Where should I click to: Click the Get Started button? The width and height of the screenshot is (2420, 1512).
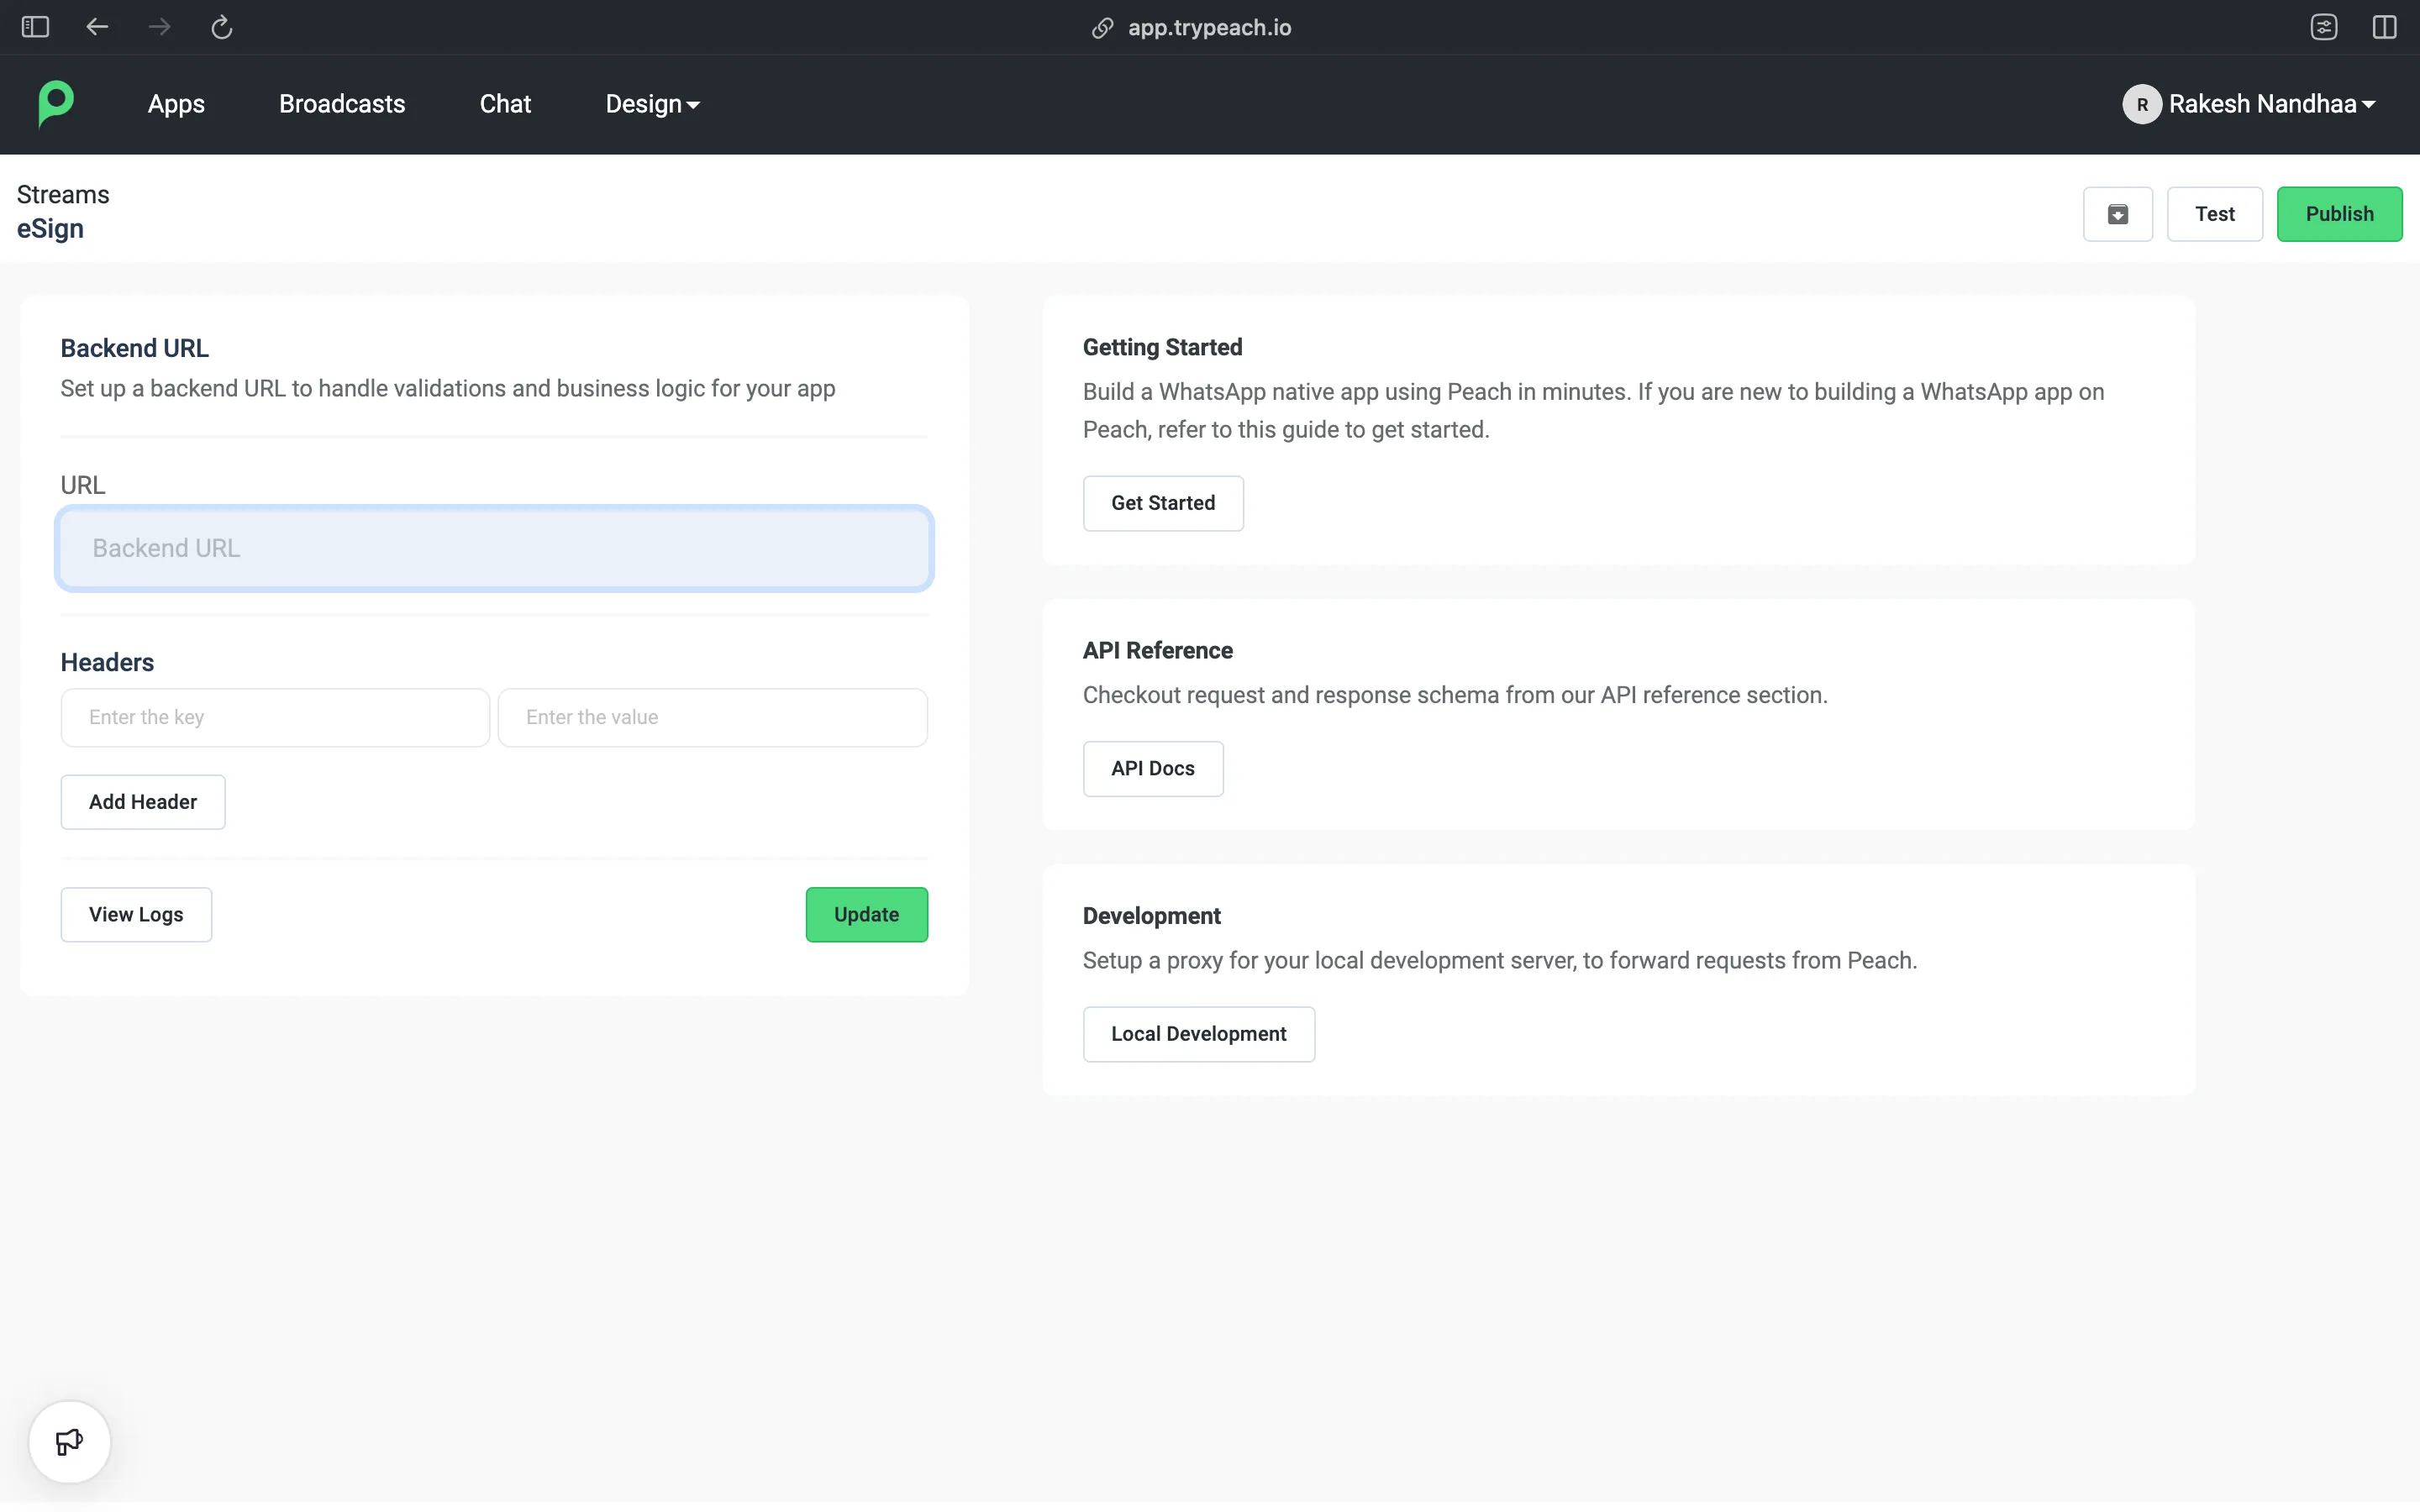[1163, 503]
